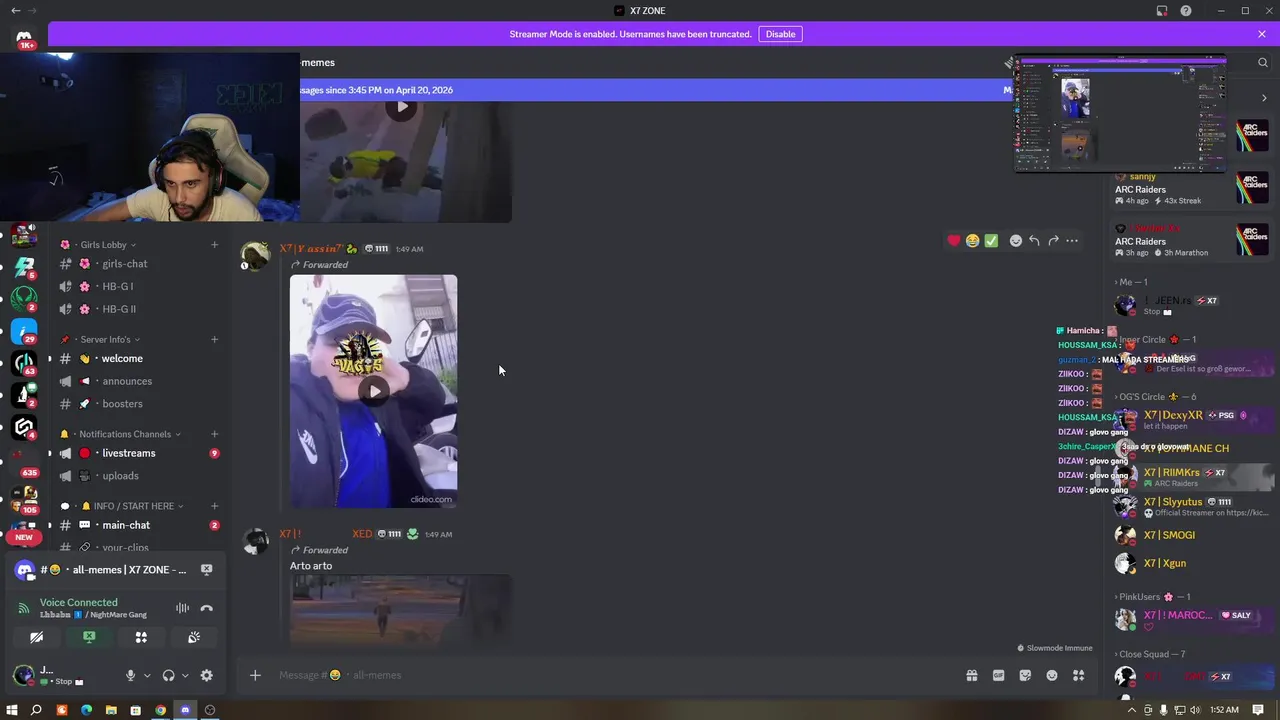Screen dimensions: 1280x720
Task: Open noise suppression waveform icon
Action: [x=182, y=608]
